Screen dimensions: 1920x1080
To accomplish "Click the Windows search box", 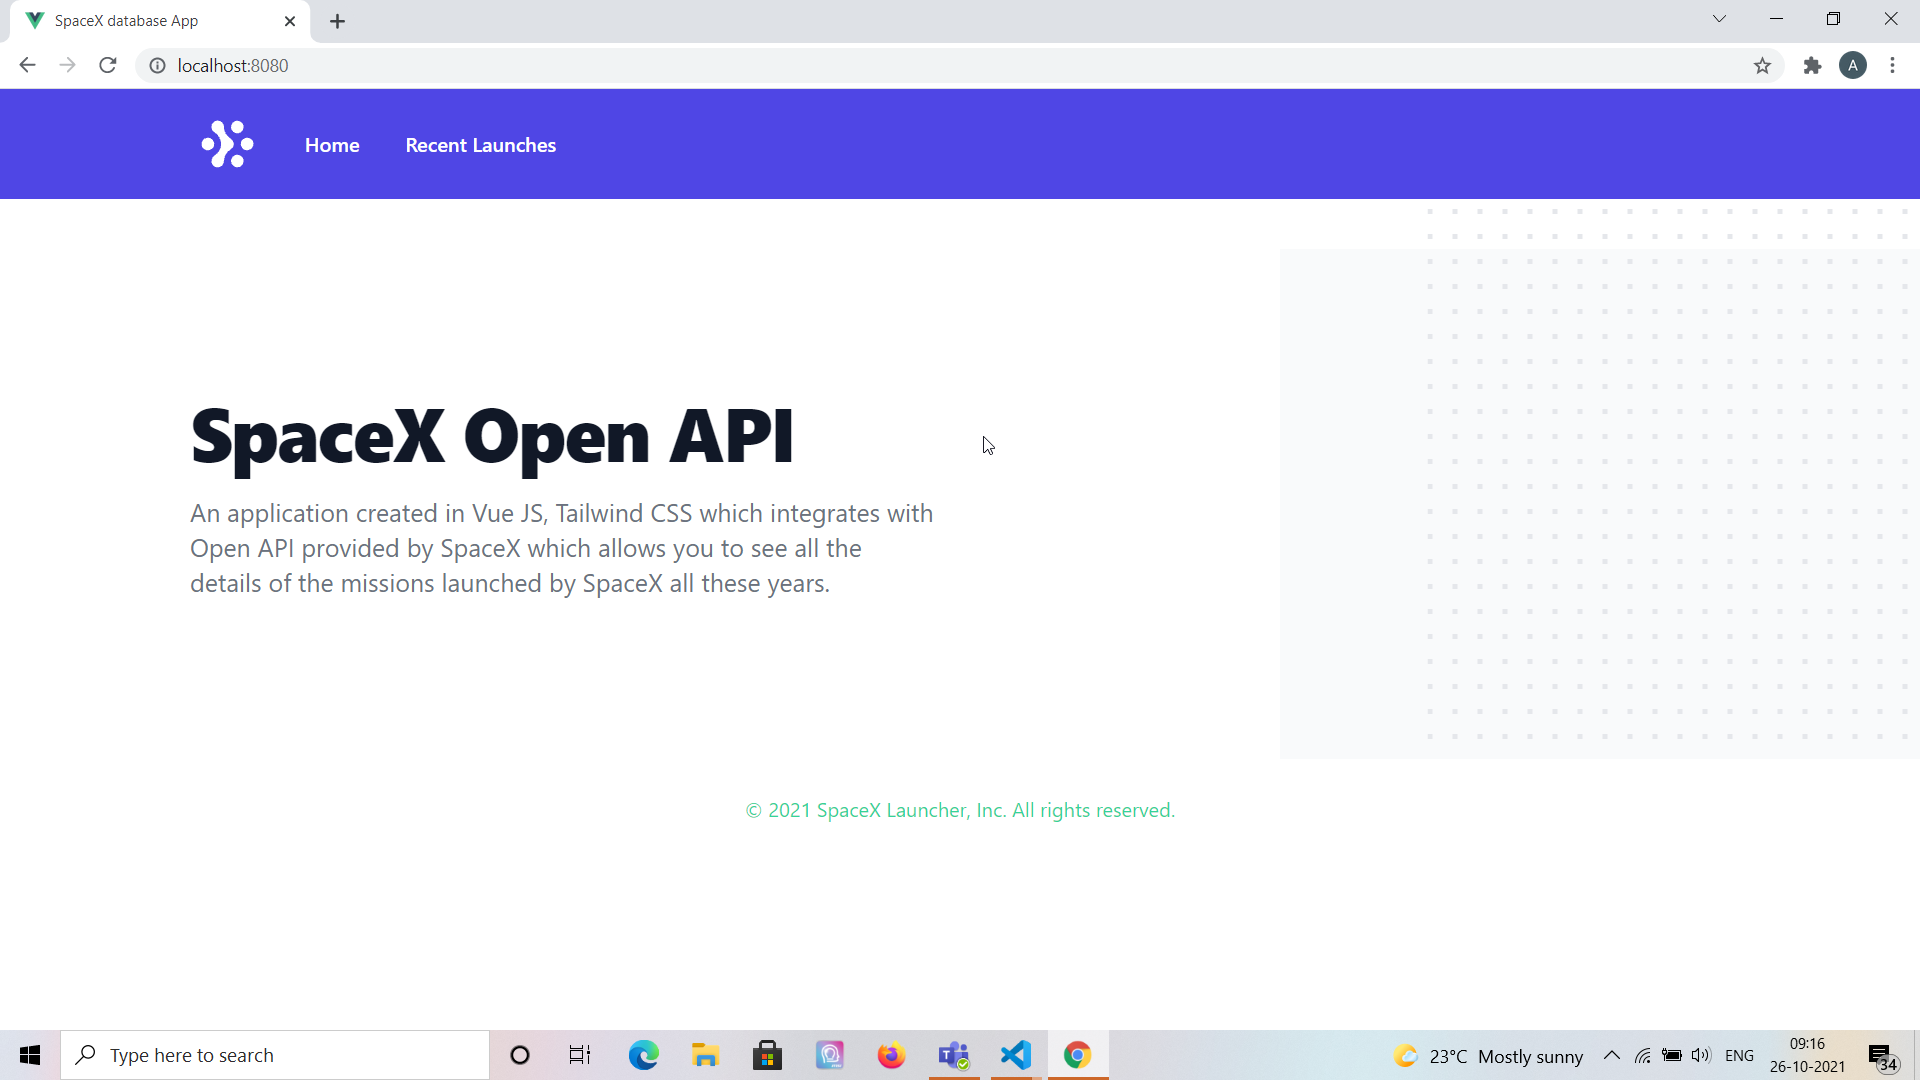I will pos(275,1055).
